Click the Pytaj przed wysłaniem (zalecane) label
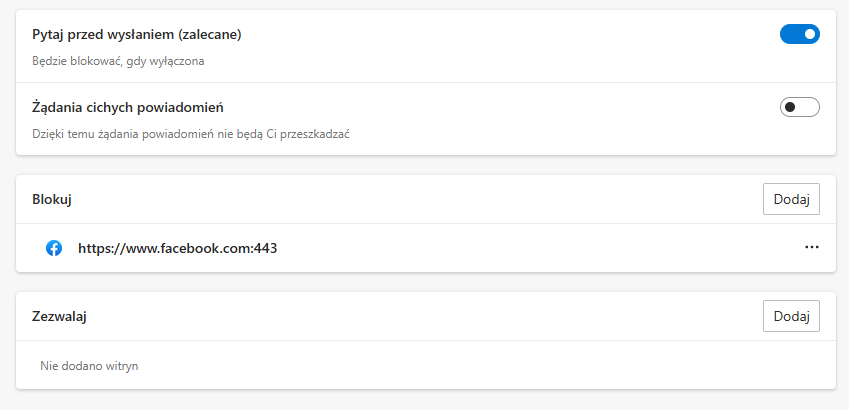The height and width of the screenshot is (410, 849). point(137,35)
